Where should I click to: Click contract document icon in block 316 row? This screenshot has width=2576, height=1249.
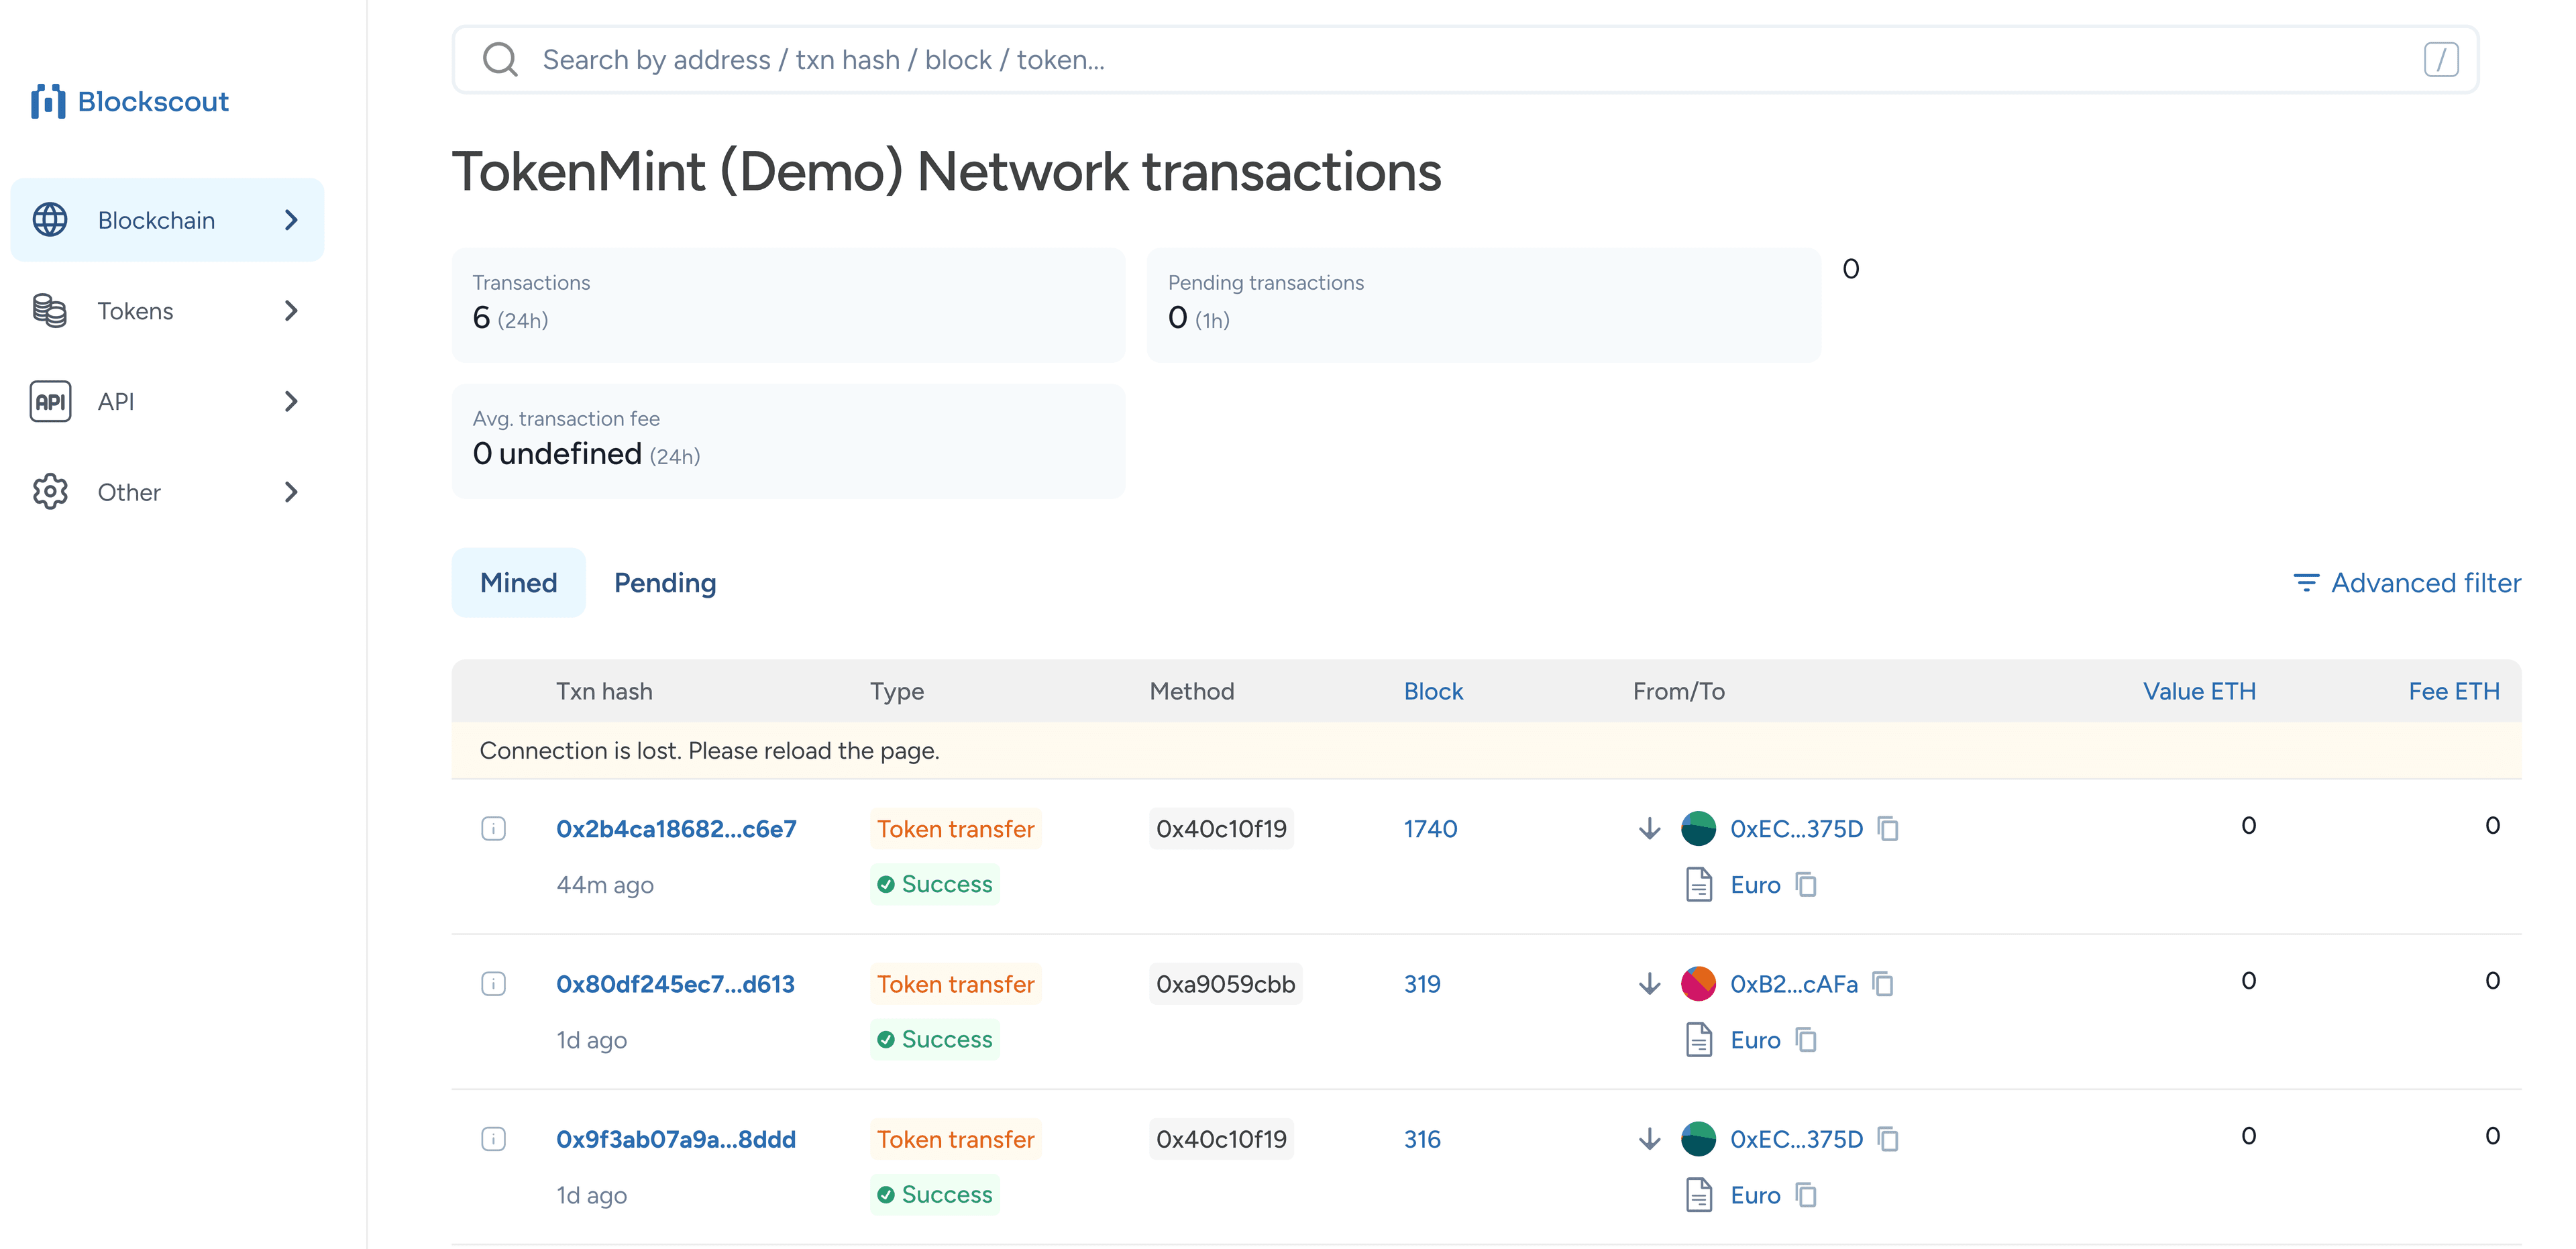pyautogui.click(x=1699, y=1195)
